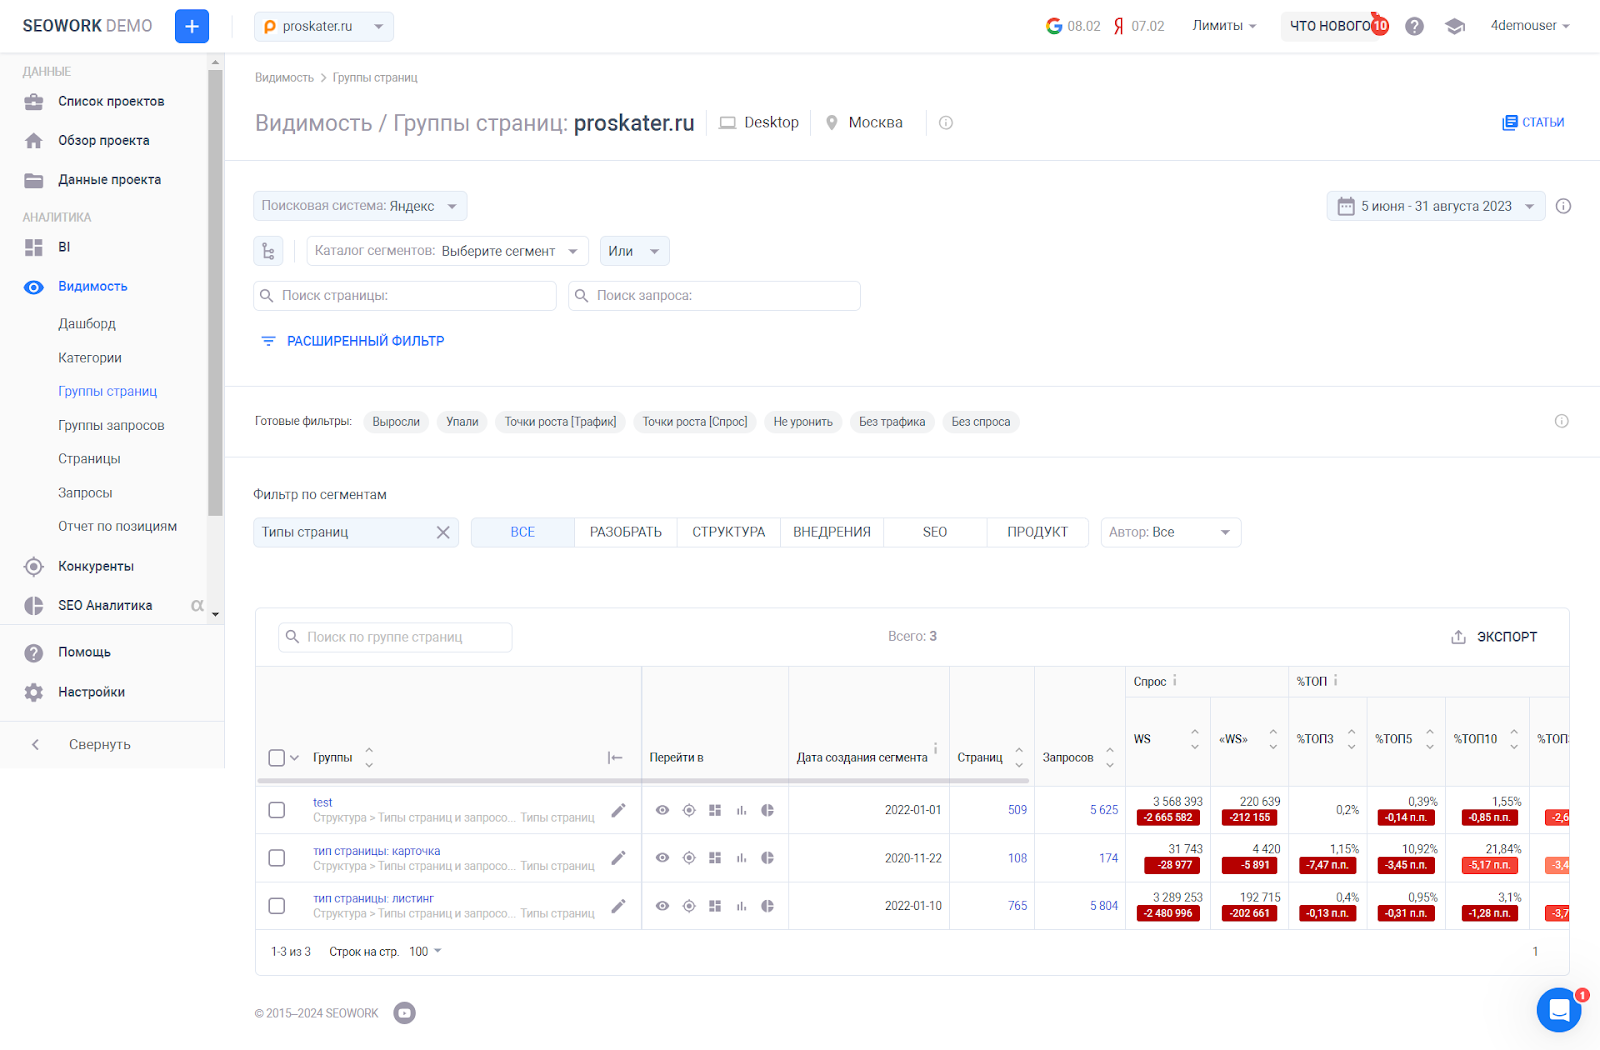Viewport: 1600px width, 1050px height.
Task: Open the тип страницы: карточка group link
Action: pos(377,851)
